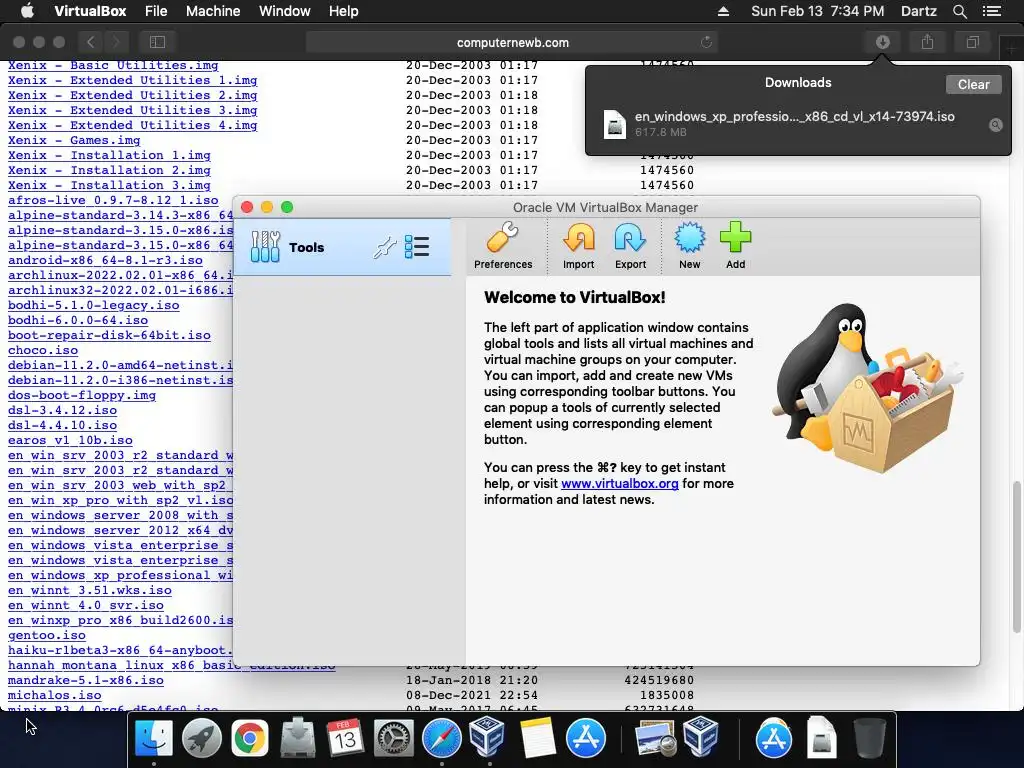This screenshot has height=768, width=1024.
Task: Toggle Safari's sidebar button
Action: (x=157, y=42)
